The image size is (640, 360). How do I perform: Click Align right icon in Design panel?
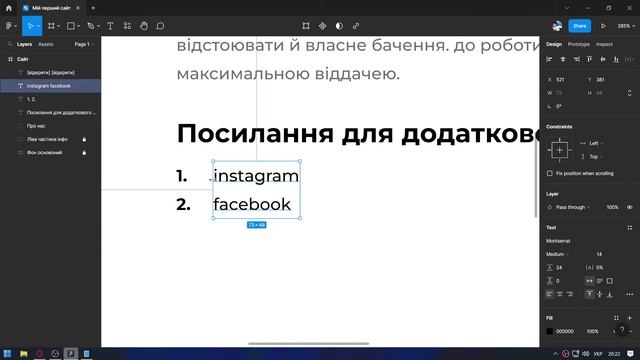(x=576, y=60)
